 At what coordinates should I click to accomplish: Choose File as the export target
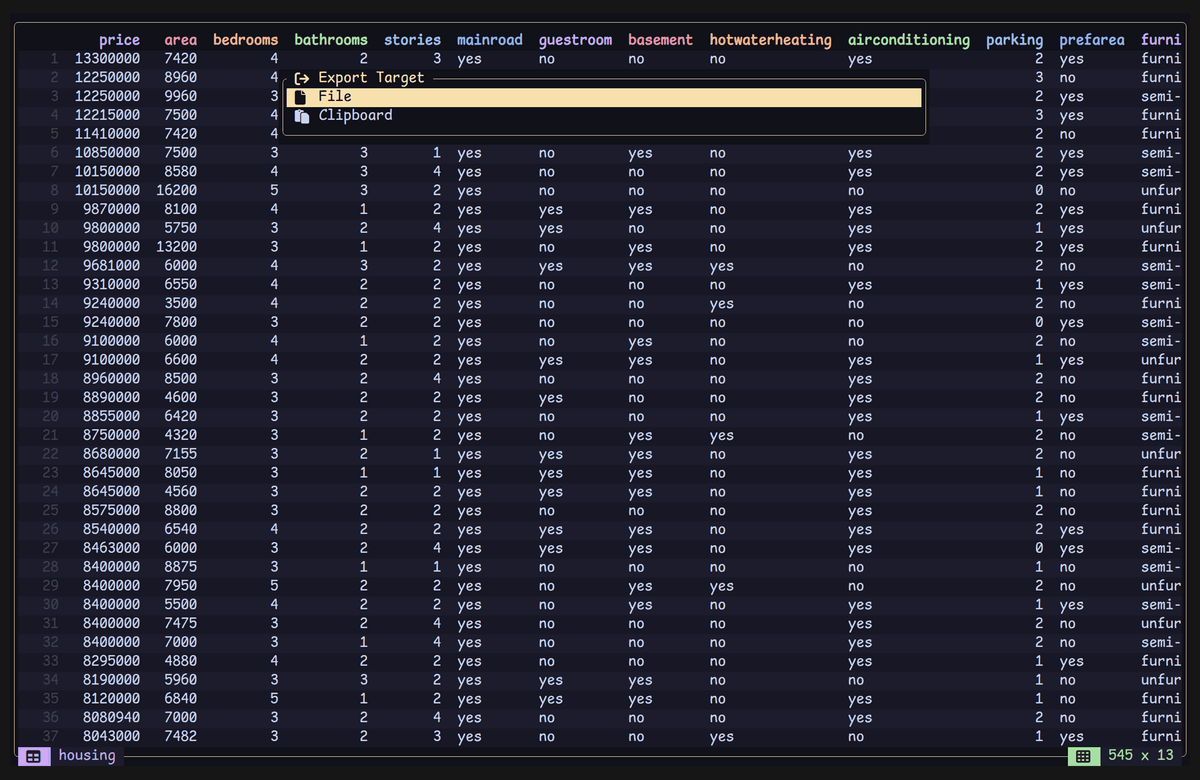604,97
